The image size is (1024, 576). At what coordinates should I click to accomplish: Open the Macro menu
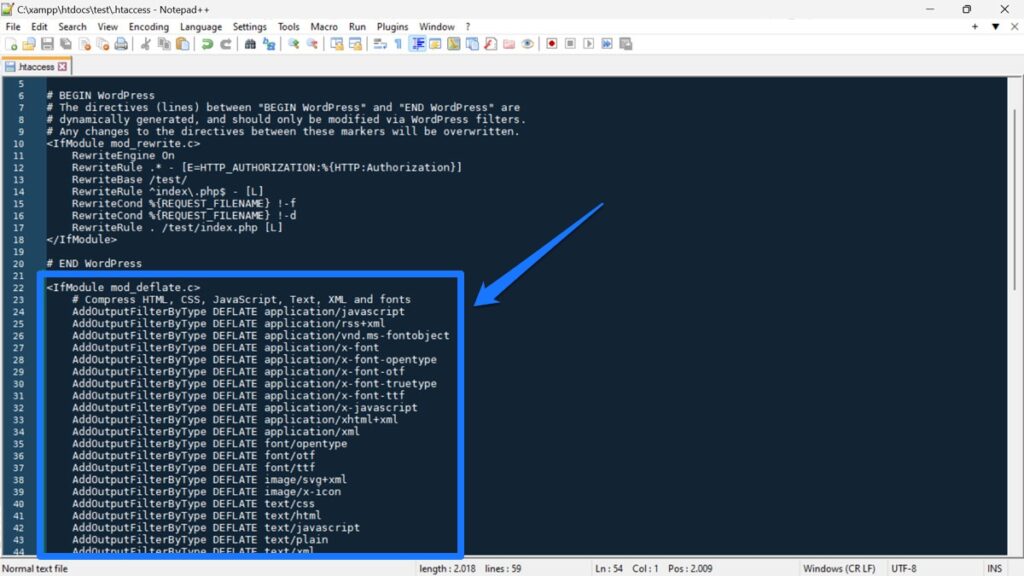pyautogui.click(x=324, y=27)
